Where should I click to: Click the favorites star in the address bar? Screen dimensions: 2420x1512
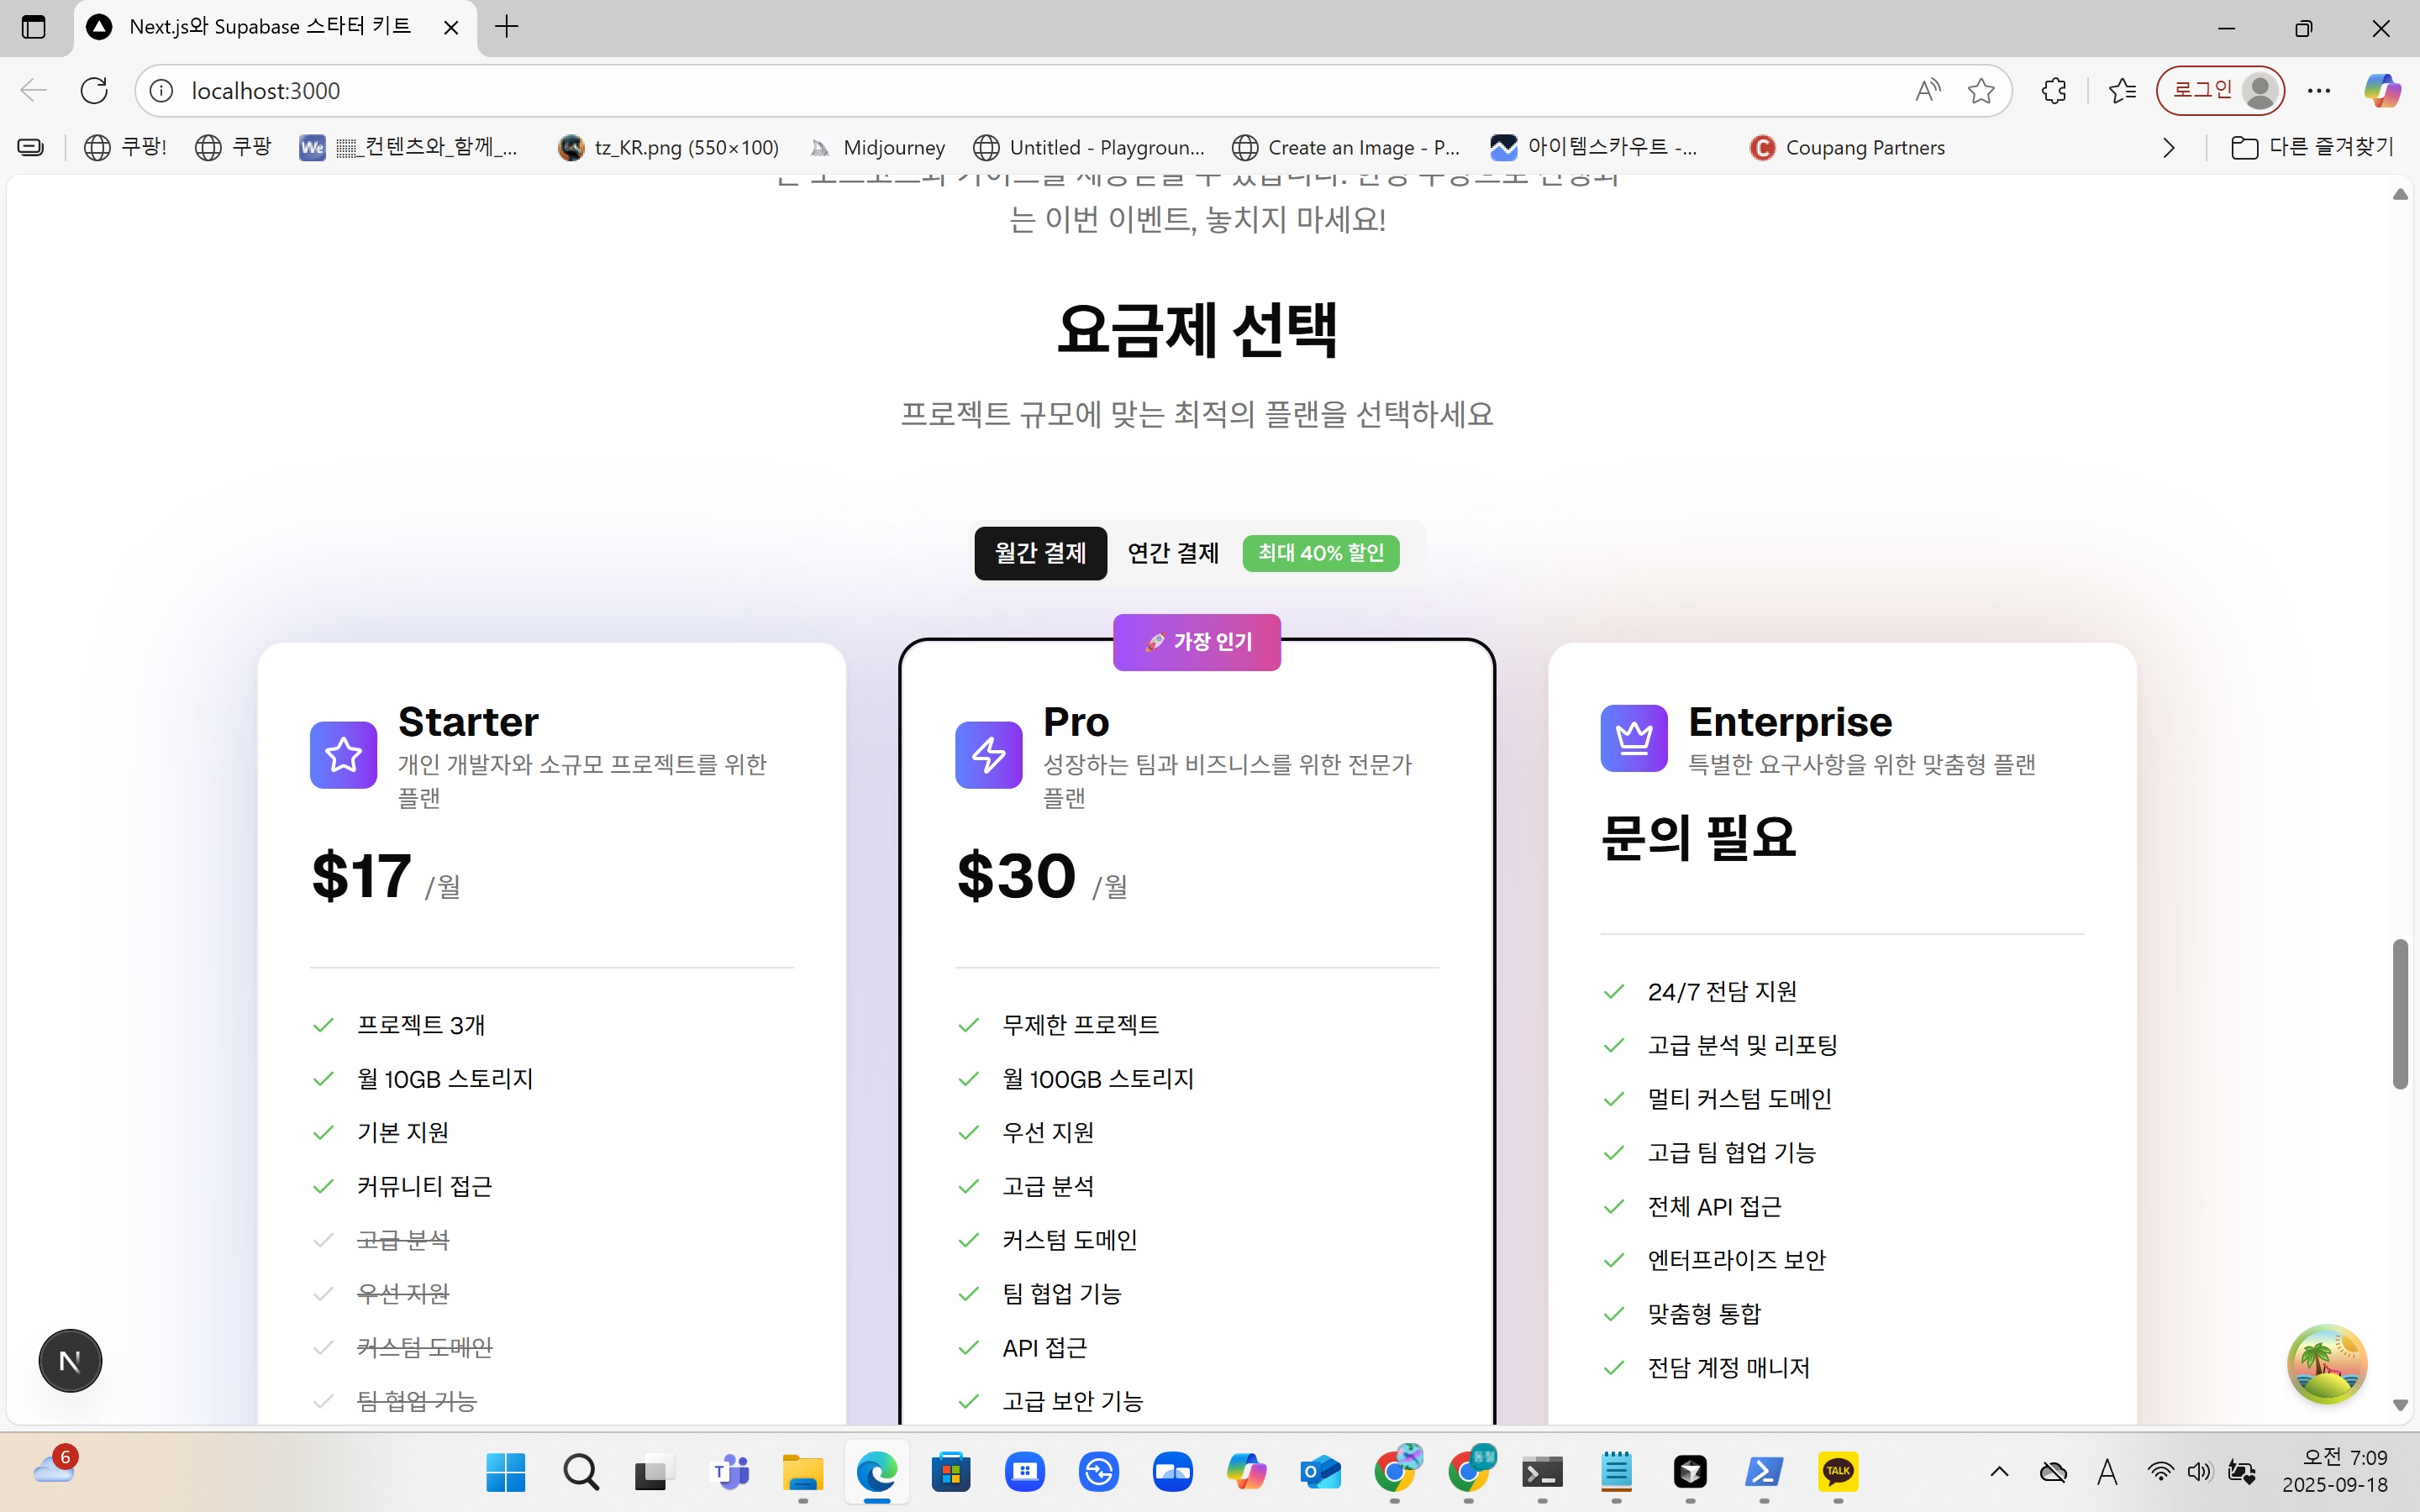coord(1981,90)
